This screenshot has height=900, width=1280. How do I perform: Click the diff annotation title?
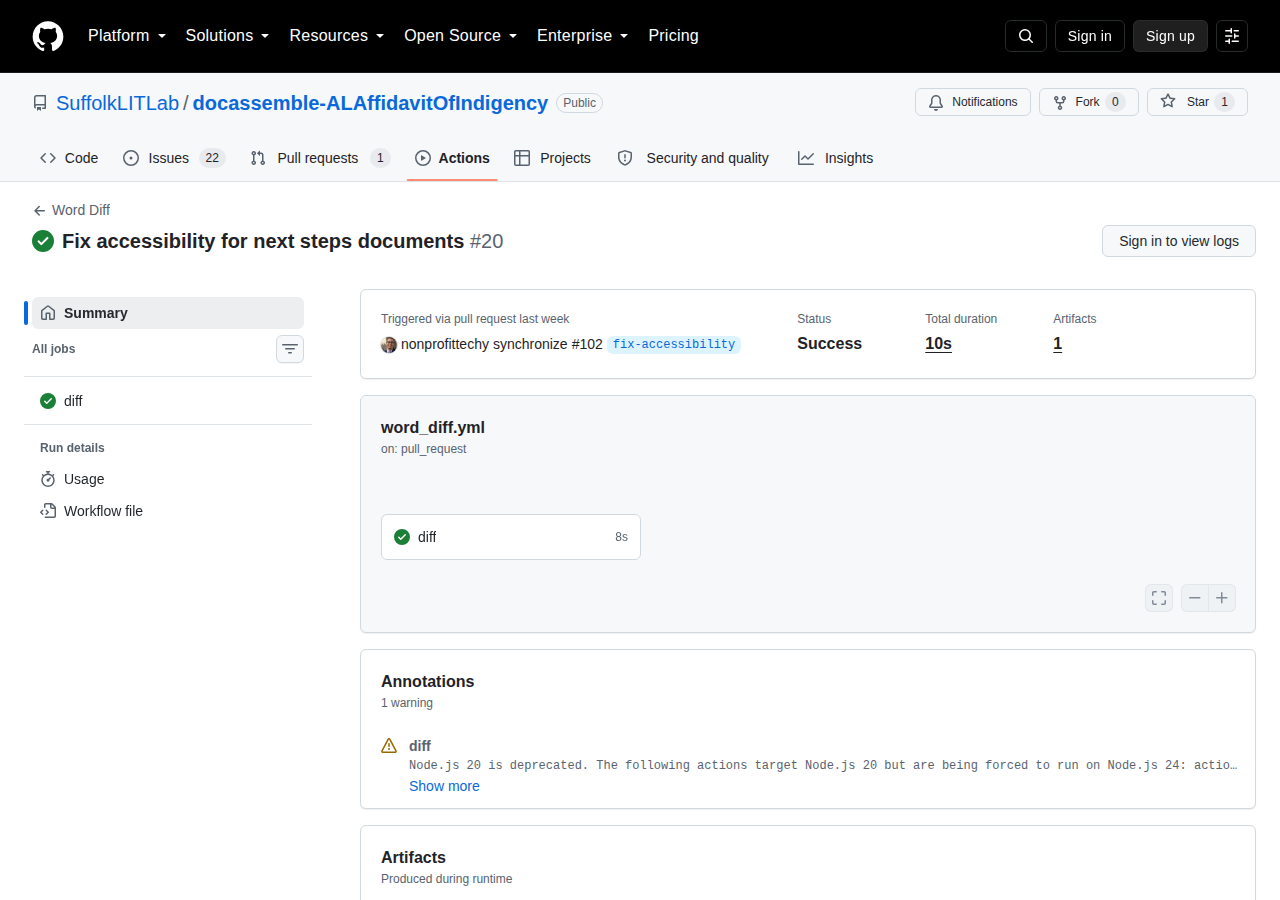click(x=420, y=746)
